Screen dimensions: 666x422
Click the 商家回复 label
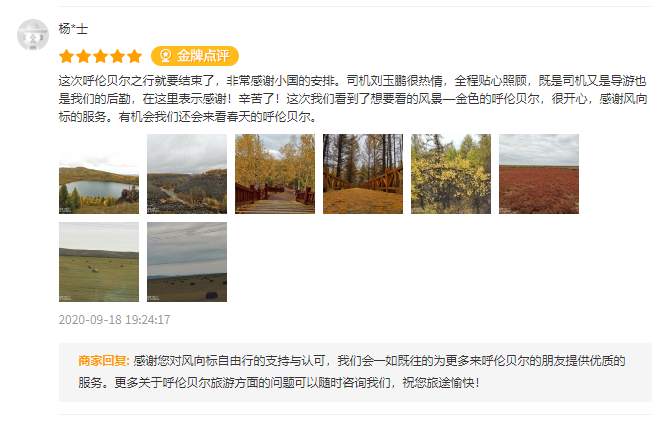[x=104, y=361]
